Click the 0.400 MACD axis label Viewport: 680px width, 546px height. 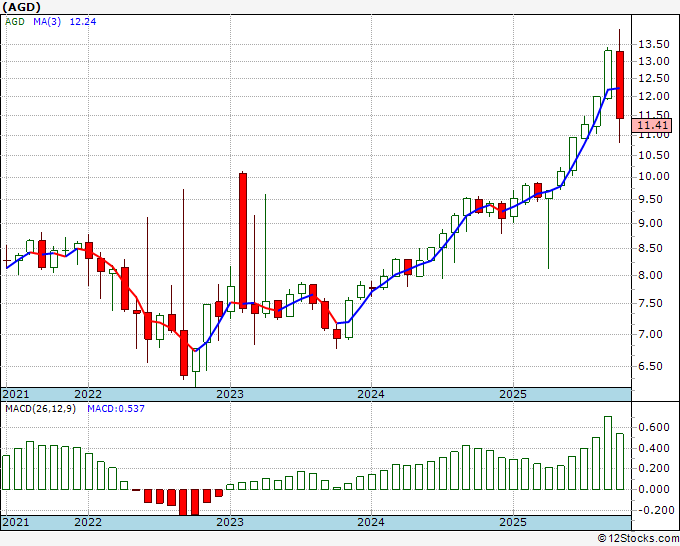click(654, 448)
